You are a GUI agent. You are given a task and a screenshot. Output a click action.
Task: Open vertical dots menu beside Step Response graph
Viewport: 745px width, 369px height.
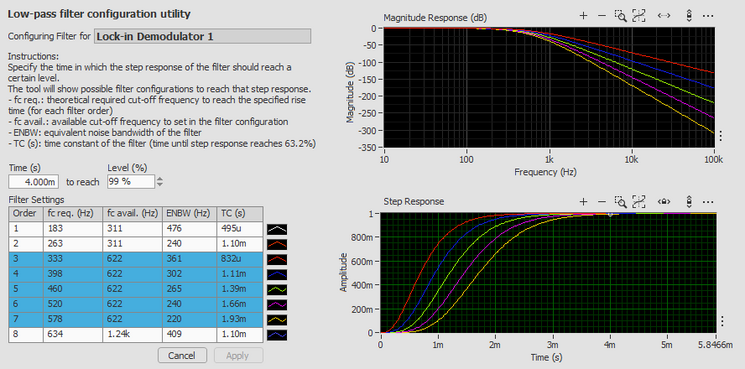coord(722,322)
